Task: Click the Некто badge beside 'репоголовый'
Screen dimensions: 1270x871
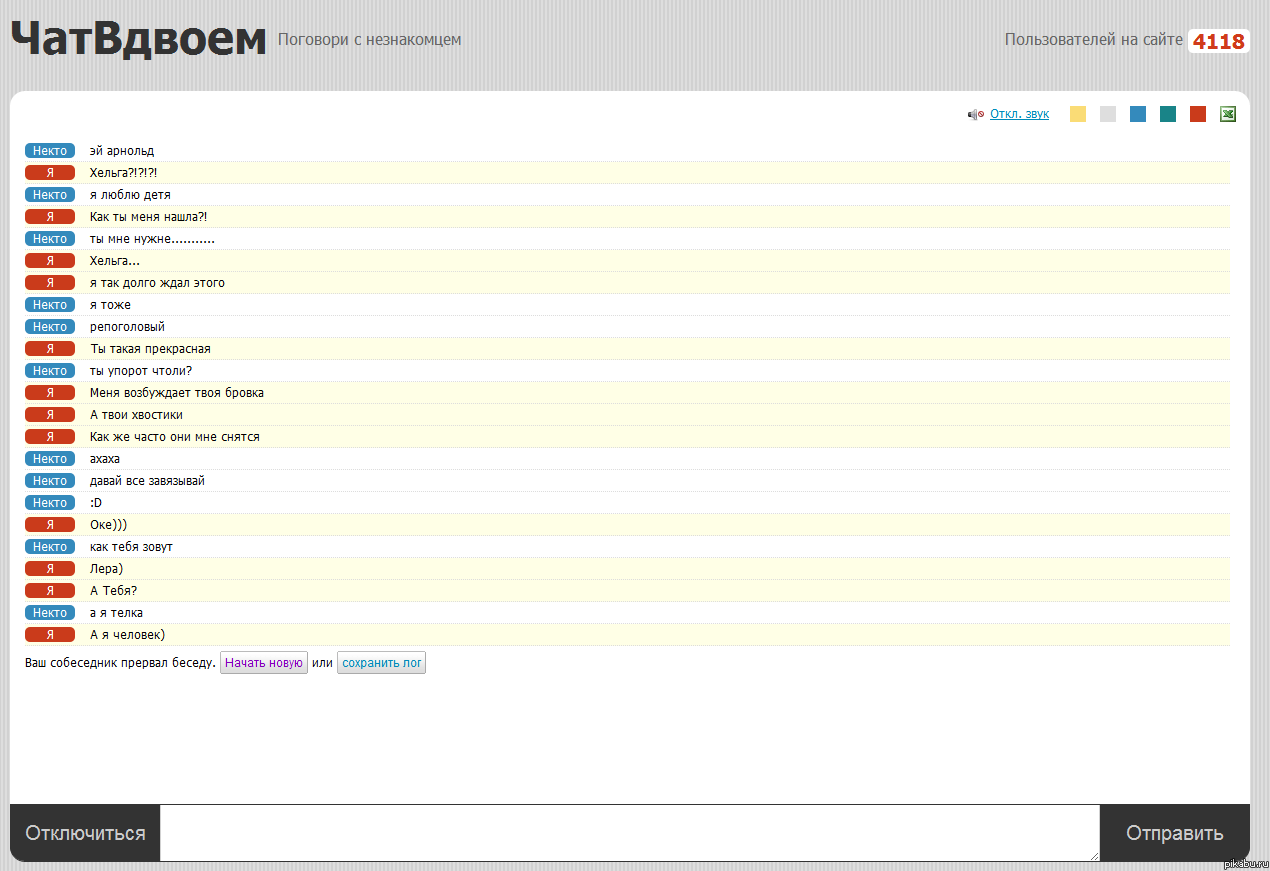Action: pos(50,327)
